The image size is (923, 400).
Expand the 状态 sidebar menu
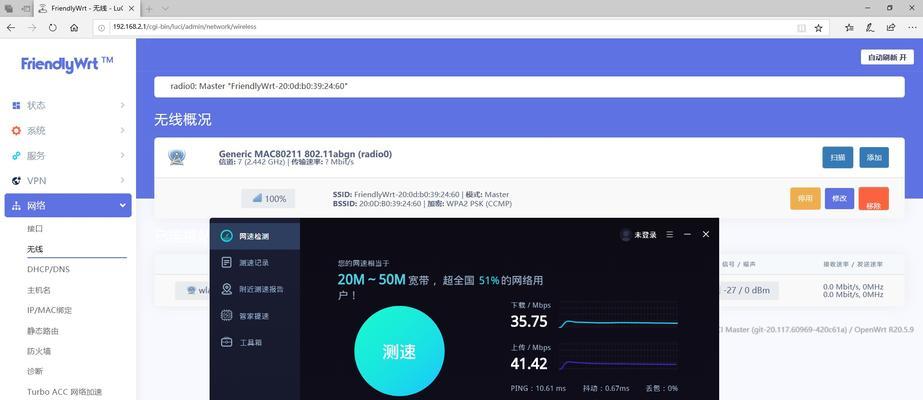tap(68, 105)
